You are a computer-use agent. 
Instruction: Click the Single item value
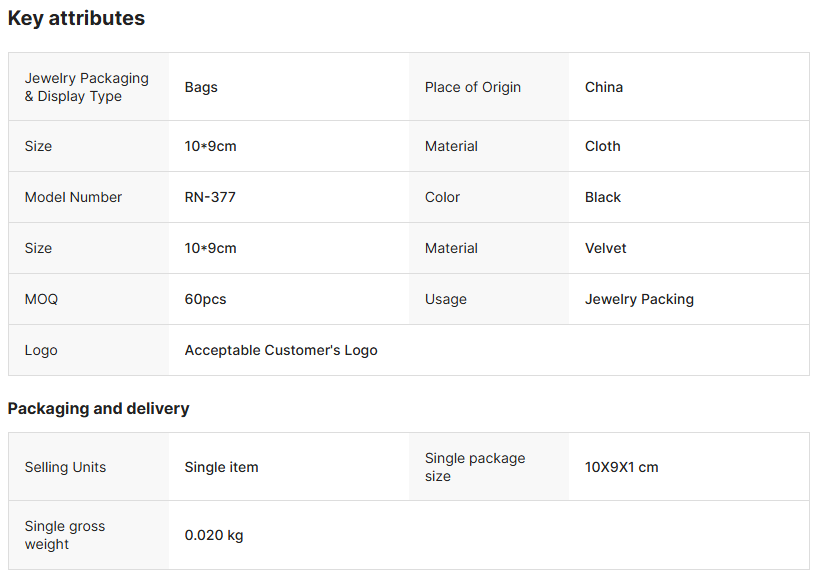[x=221, y=467]
